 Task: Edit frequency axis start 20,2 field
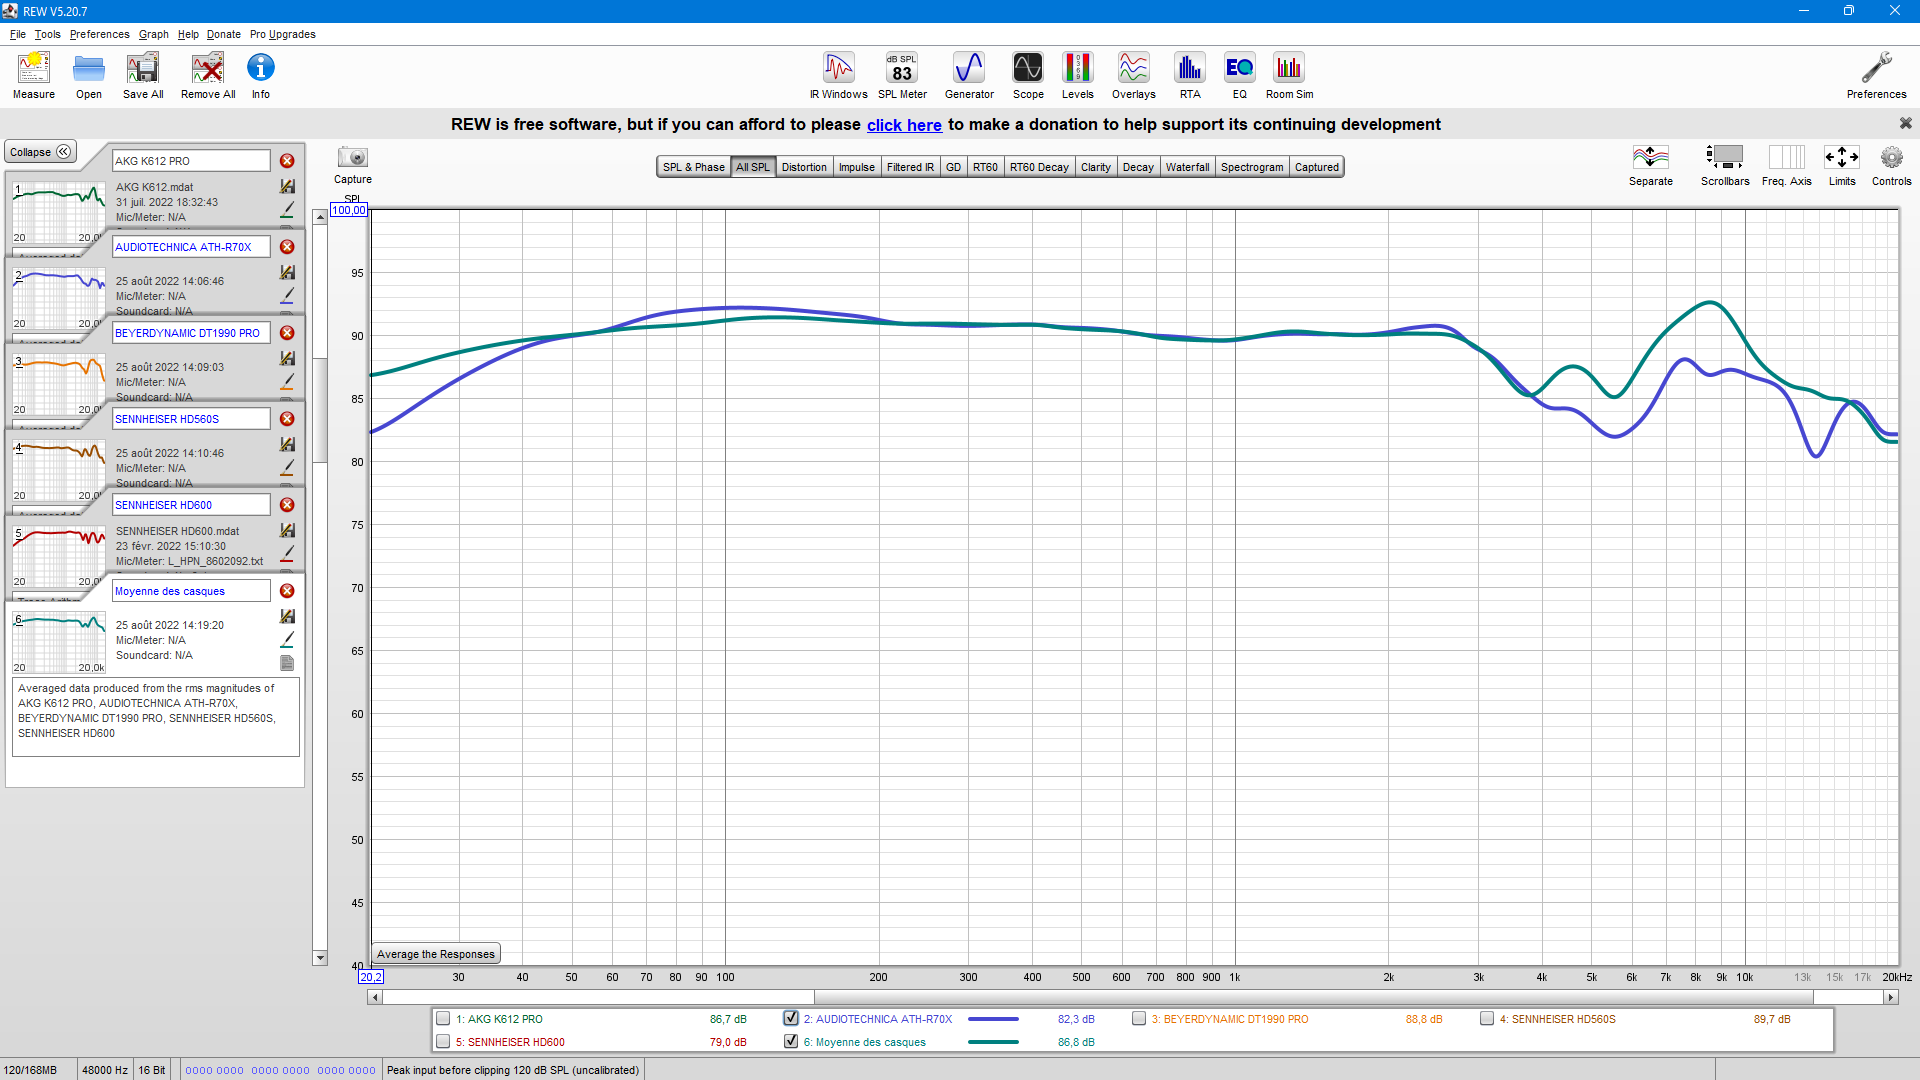[x=371, y=977]
